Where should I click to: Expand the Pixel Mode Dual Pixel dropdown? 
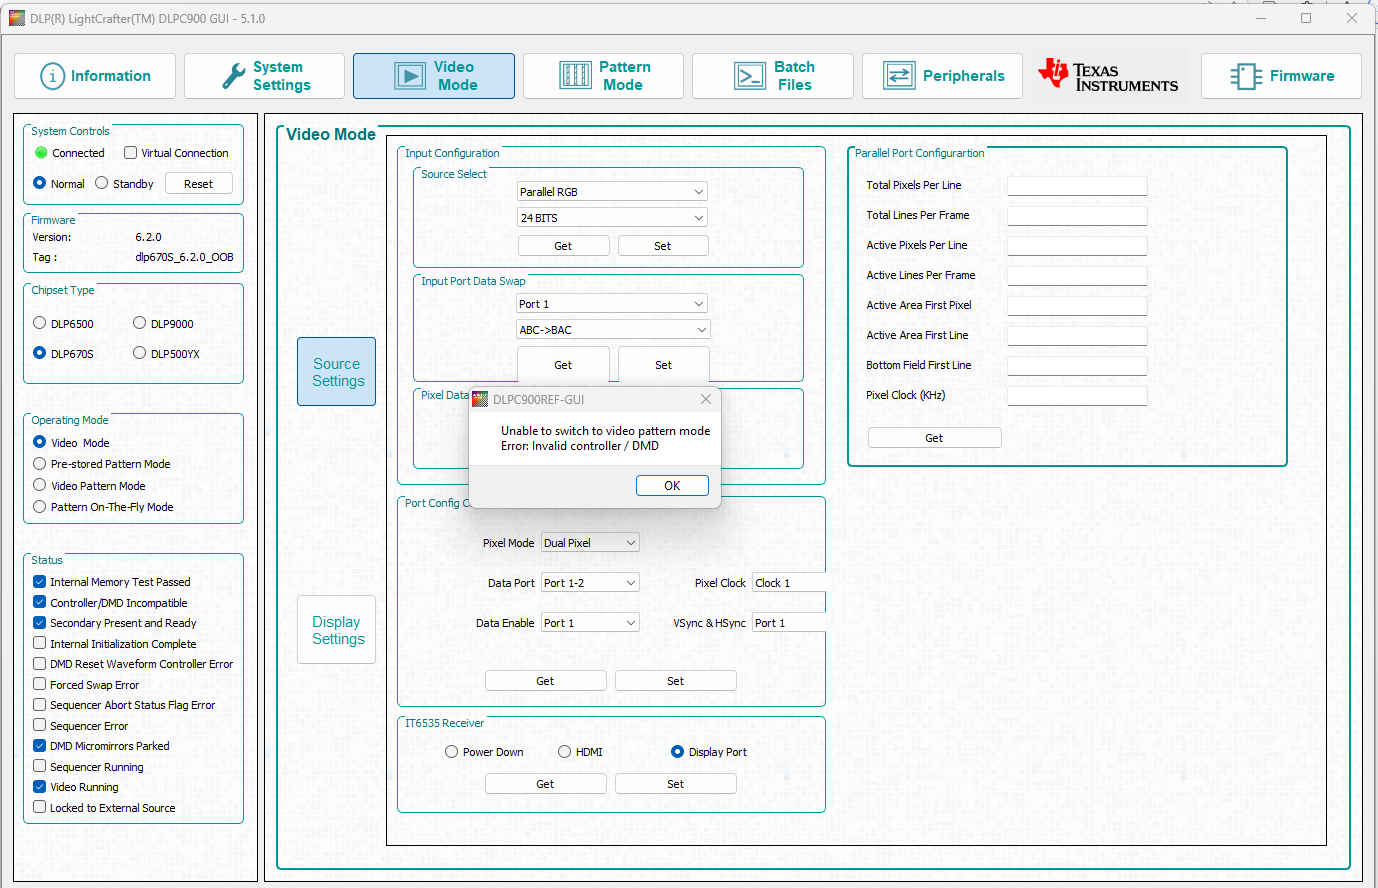[590, 543]
